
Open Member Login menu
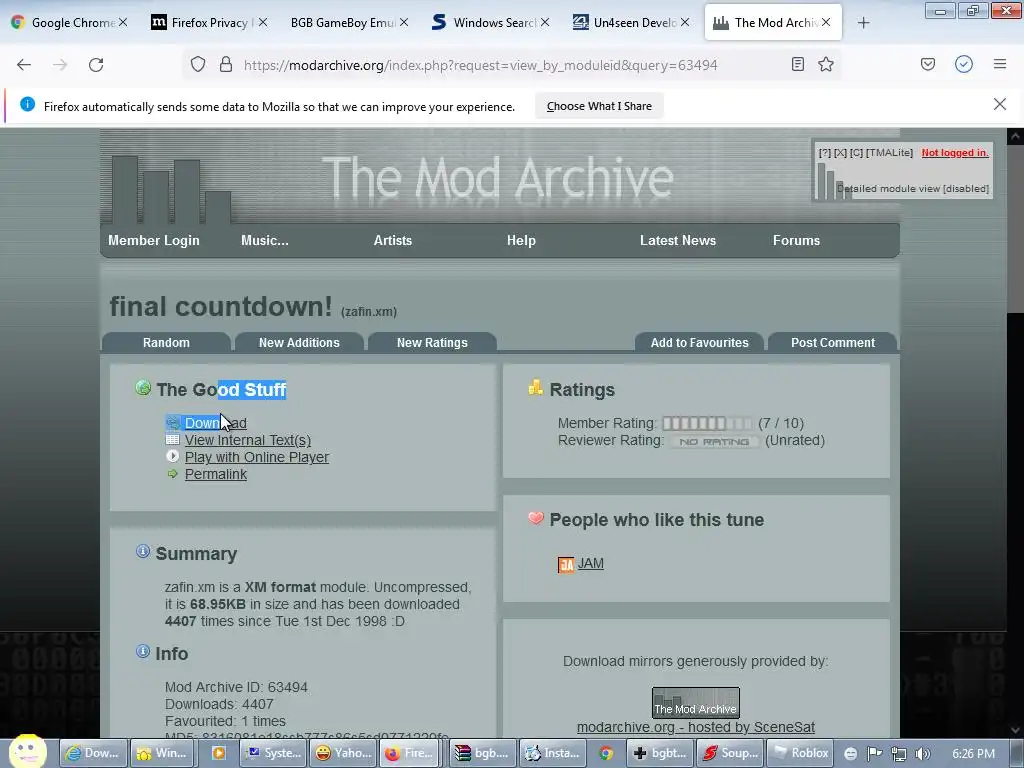153,240
